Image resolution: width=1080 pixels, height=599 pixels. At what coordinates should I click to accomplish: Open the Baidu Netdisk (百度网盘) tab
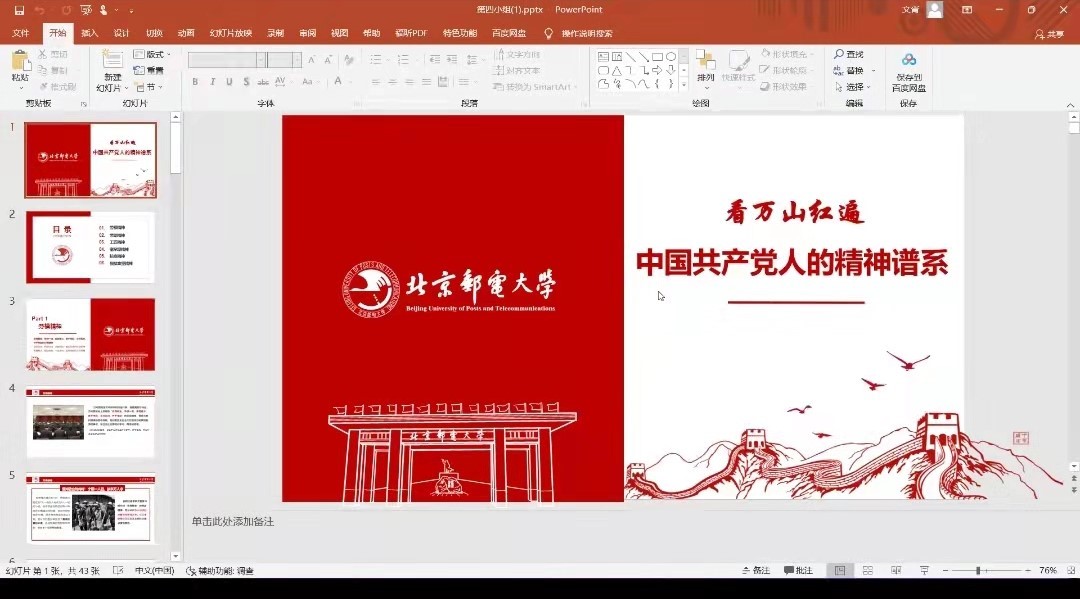509,33
